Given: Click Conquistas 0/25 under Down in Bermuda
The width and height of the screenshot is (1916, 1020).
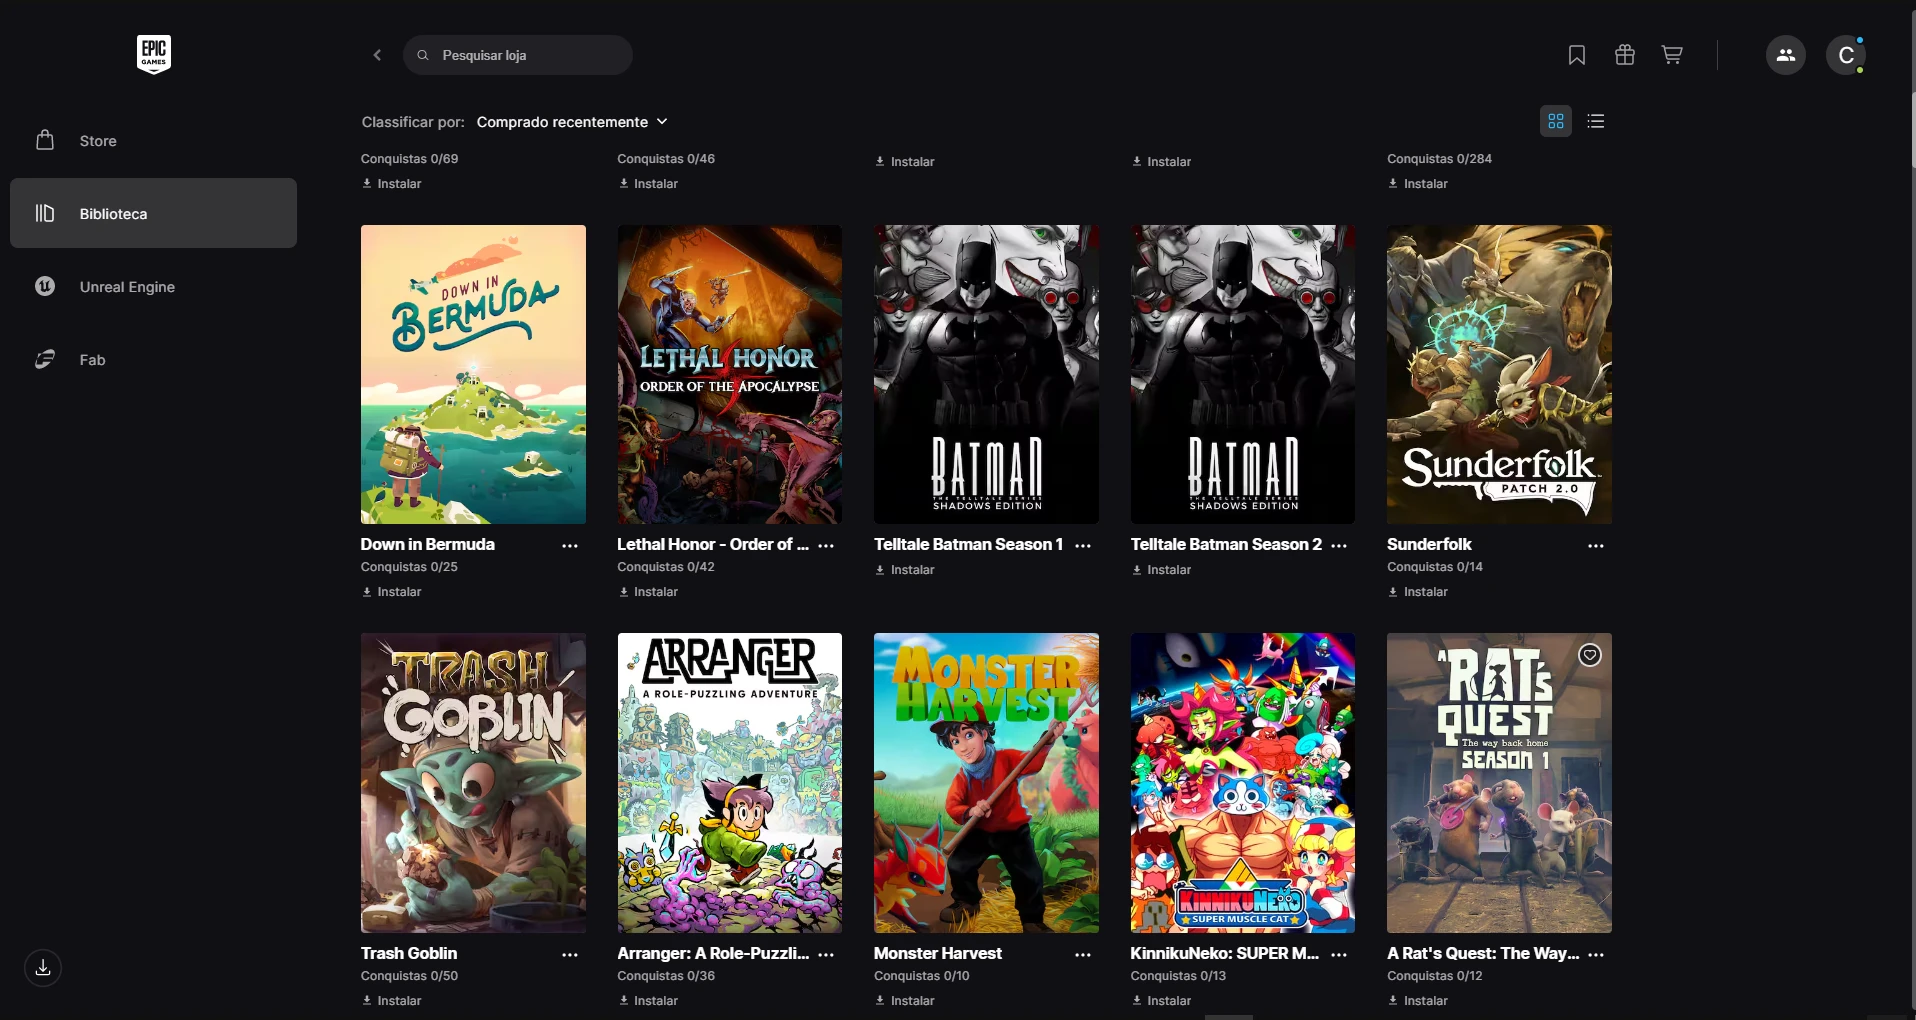Looking at the screenshot, I should tap(409, 567).
